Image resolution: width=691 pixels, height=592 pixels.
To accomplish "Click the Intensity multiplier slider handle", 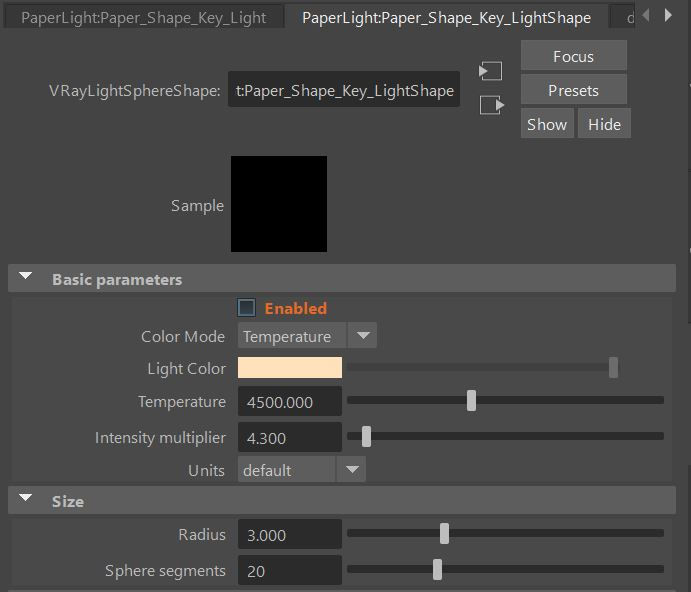I will (x=366, y=436).
